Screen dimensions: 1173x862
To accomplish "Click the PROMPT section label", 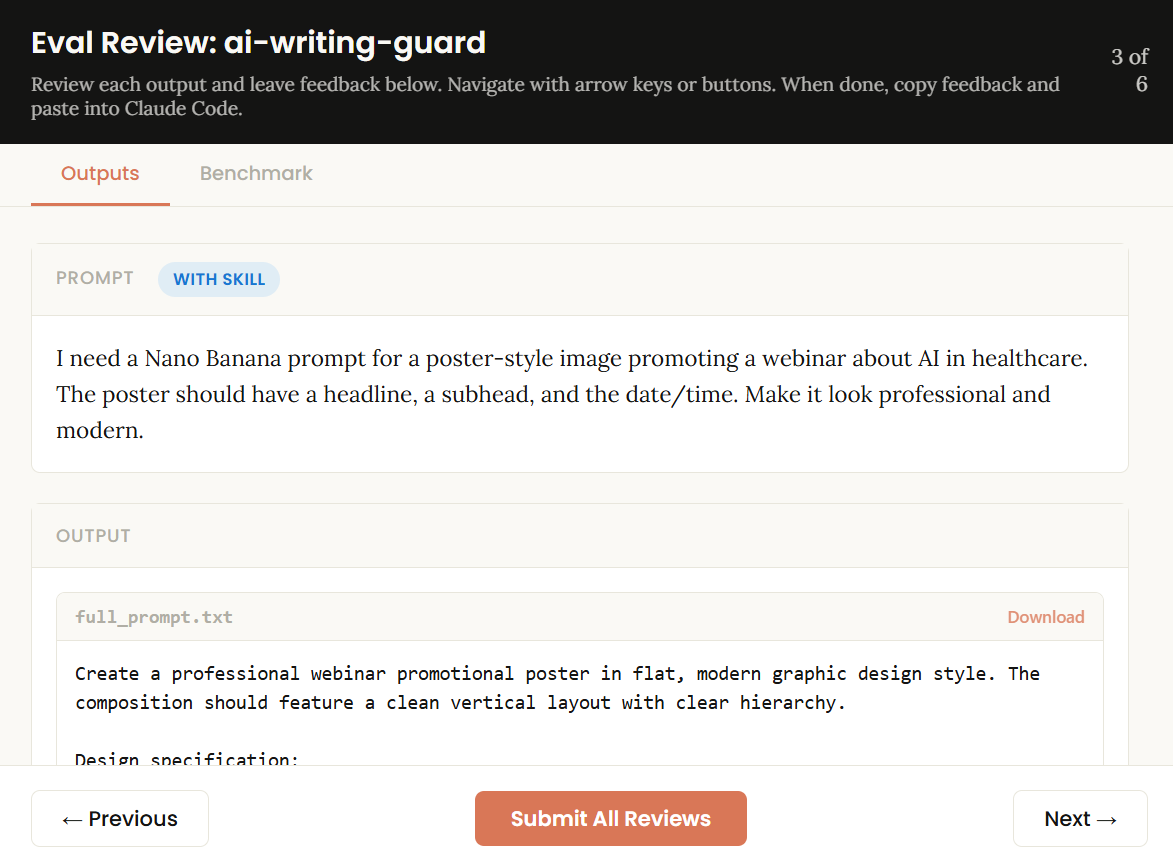I will click(x=95, y=279).
